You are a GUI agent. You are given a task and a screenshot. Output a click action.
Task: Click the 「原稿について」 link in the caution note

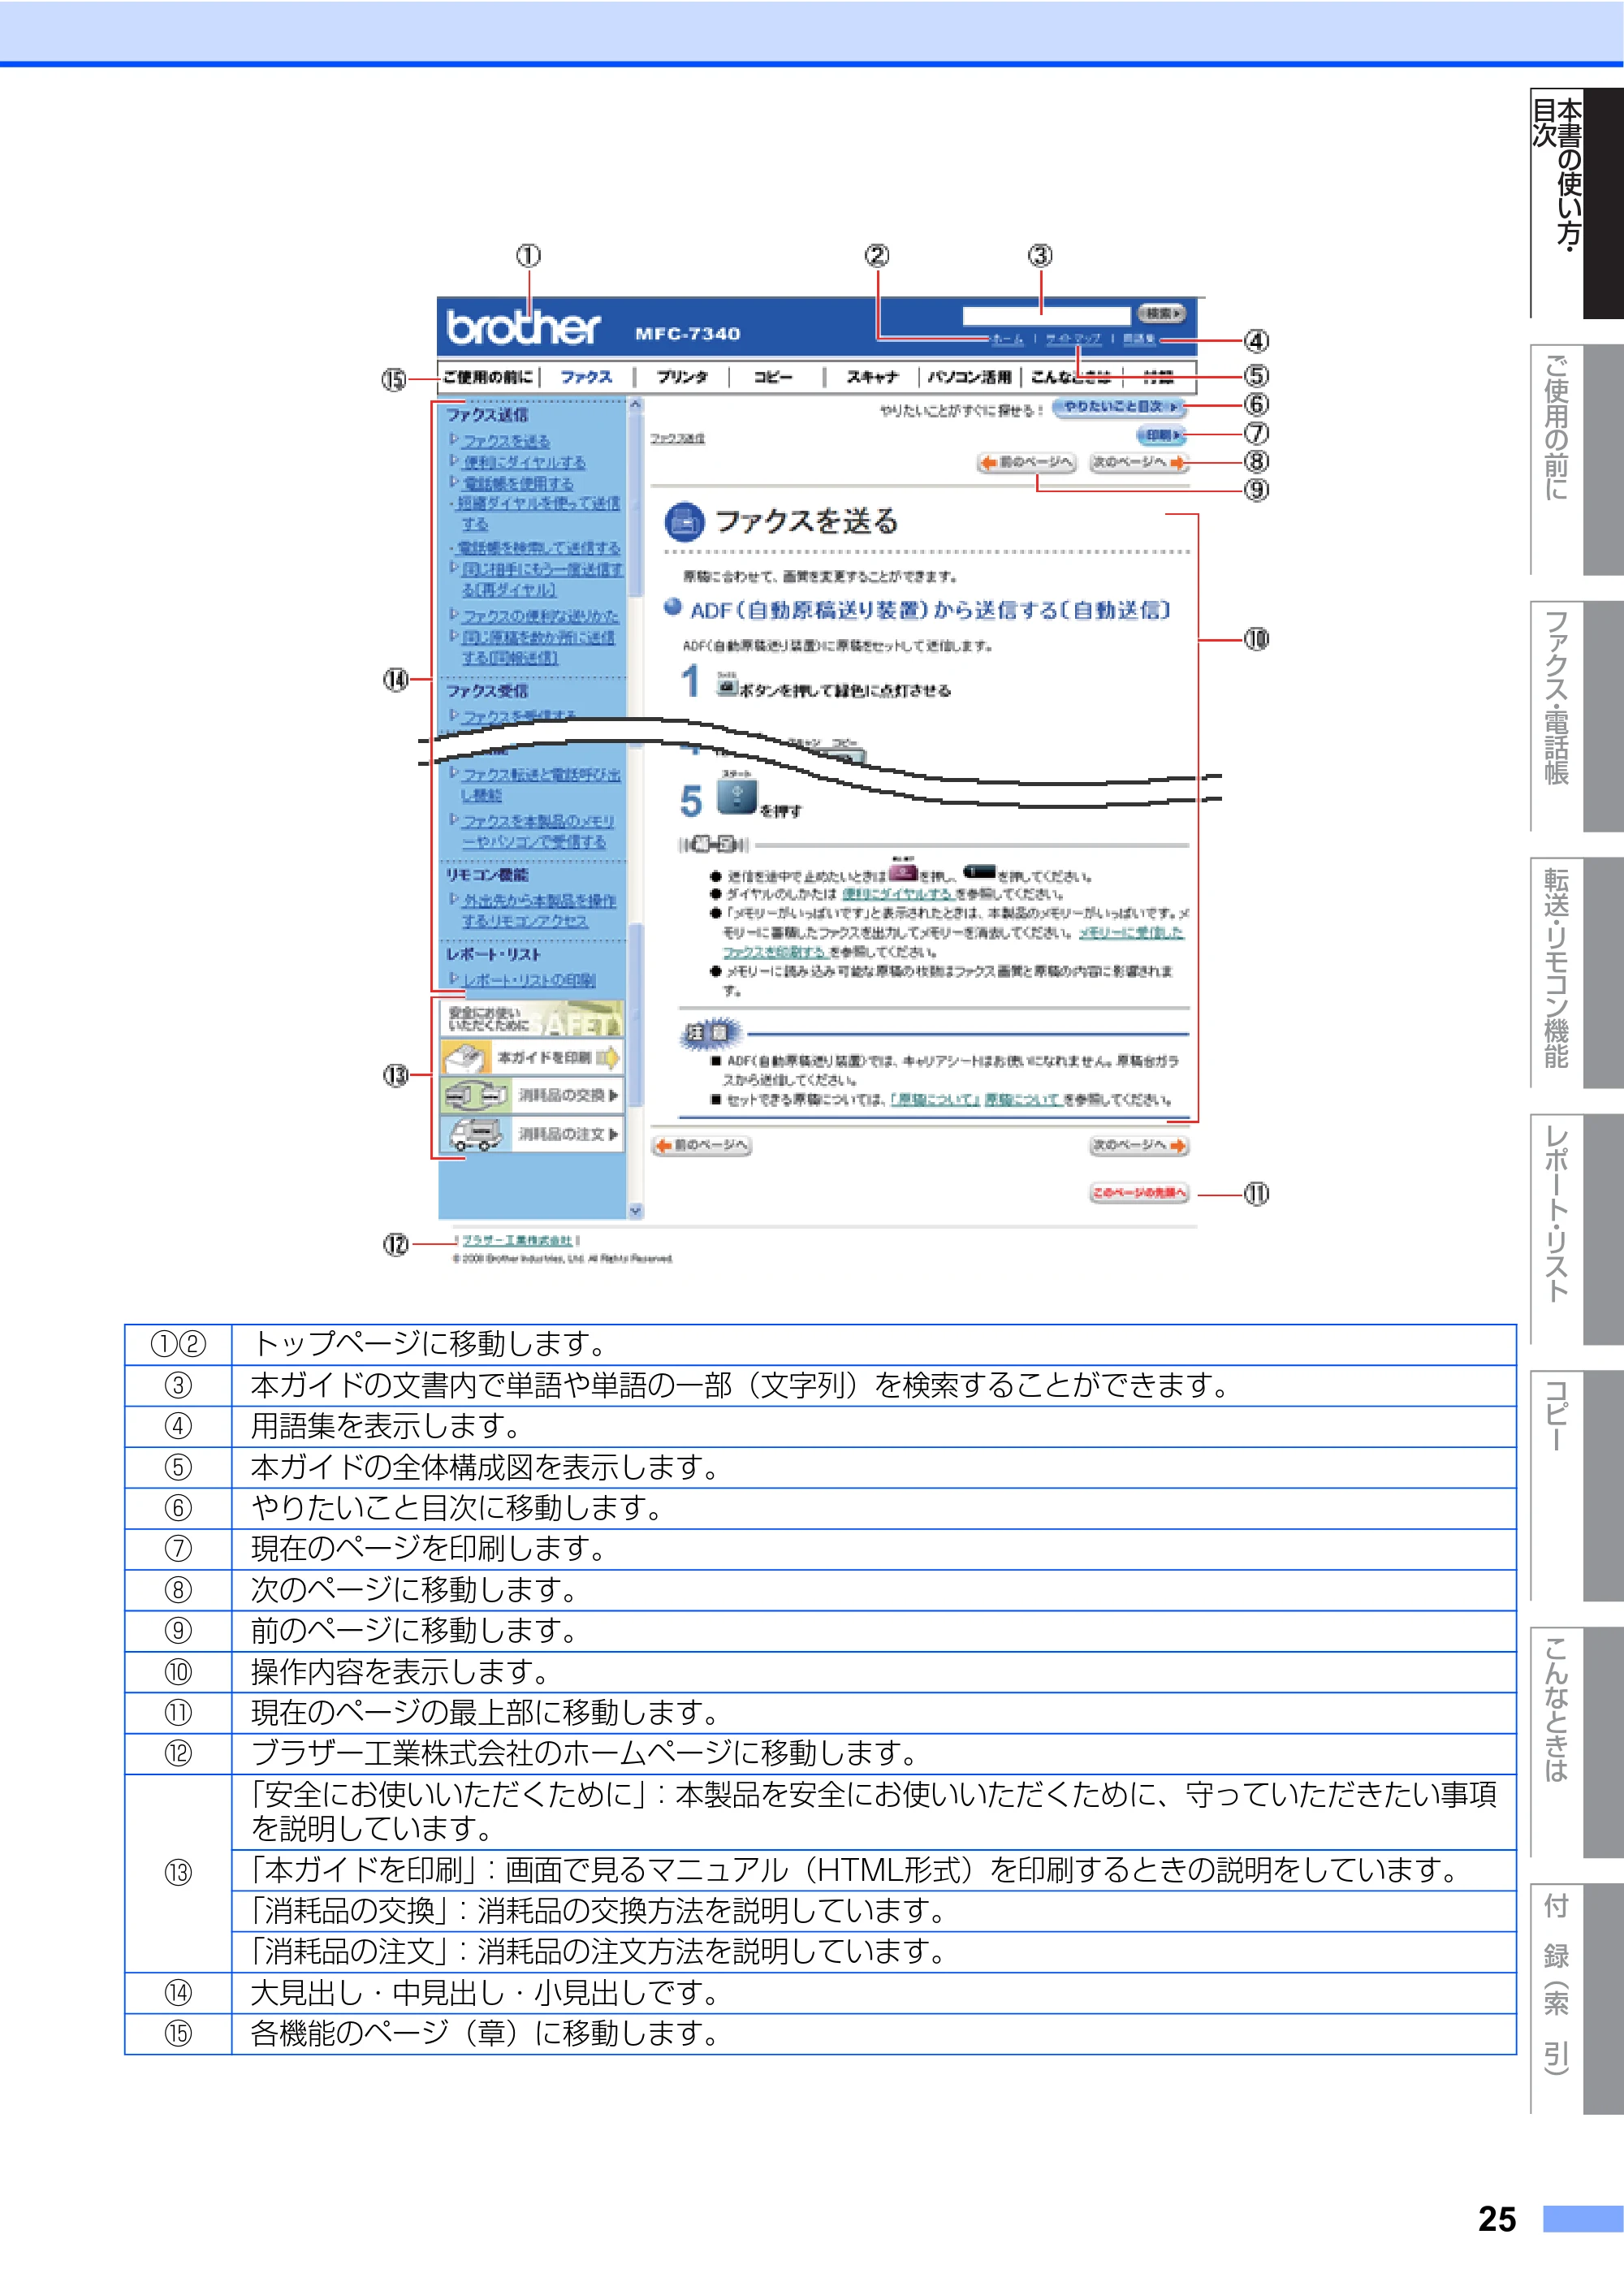pyautogui.click(x=935, y=1100)
